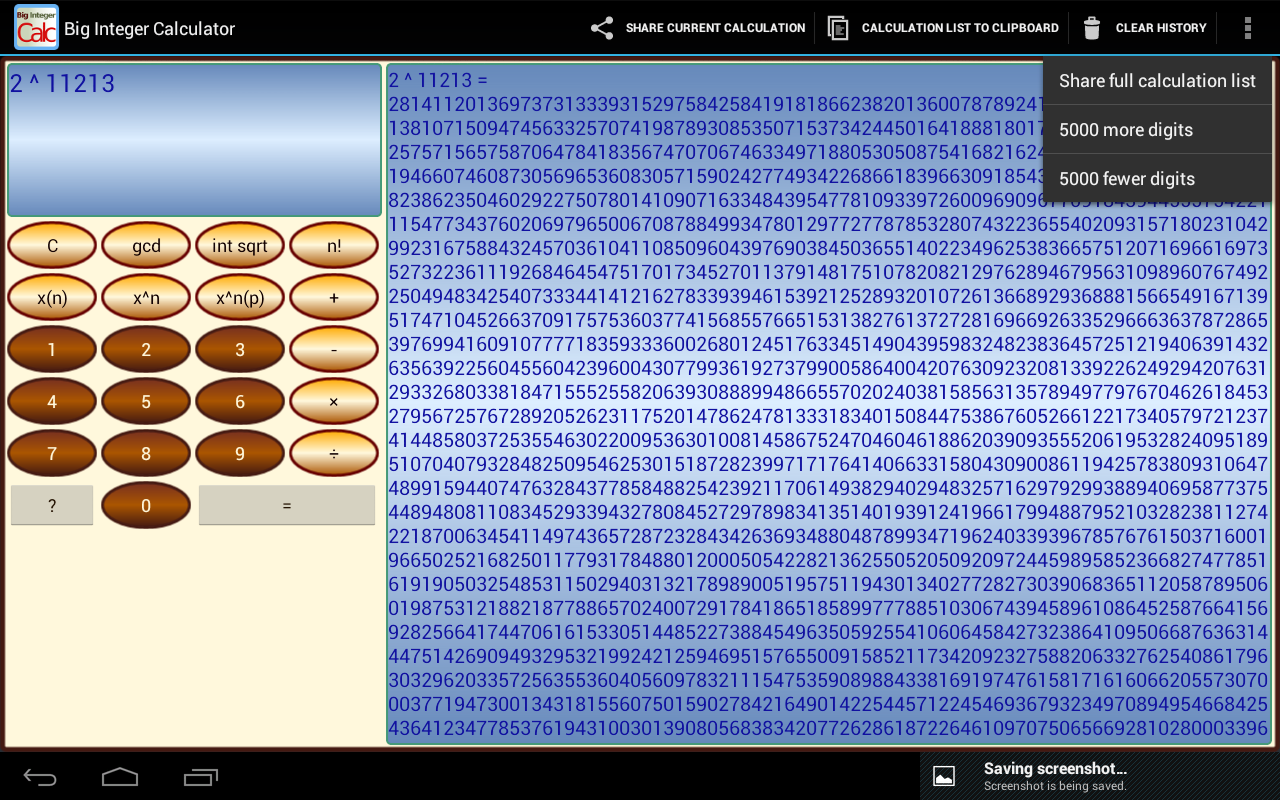
Task: Tap the expression display showing 2 ^ 11213
Action: tap(193, 139)
